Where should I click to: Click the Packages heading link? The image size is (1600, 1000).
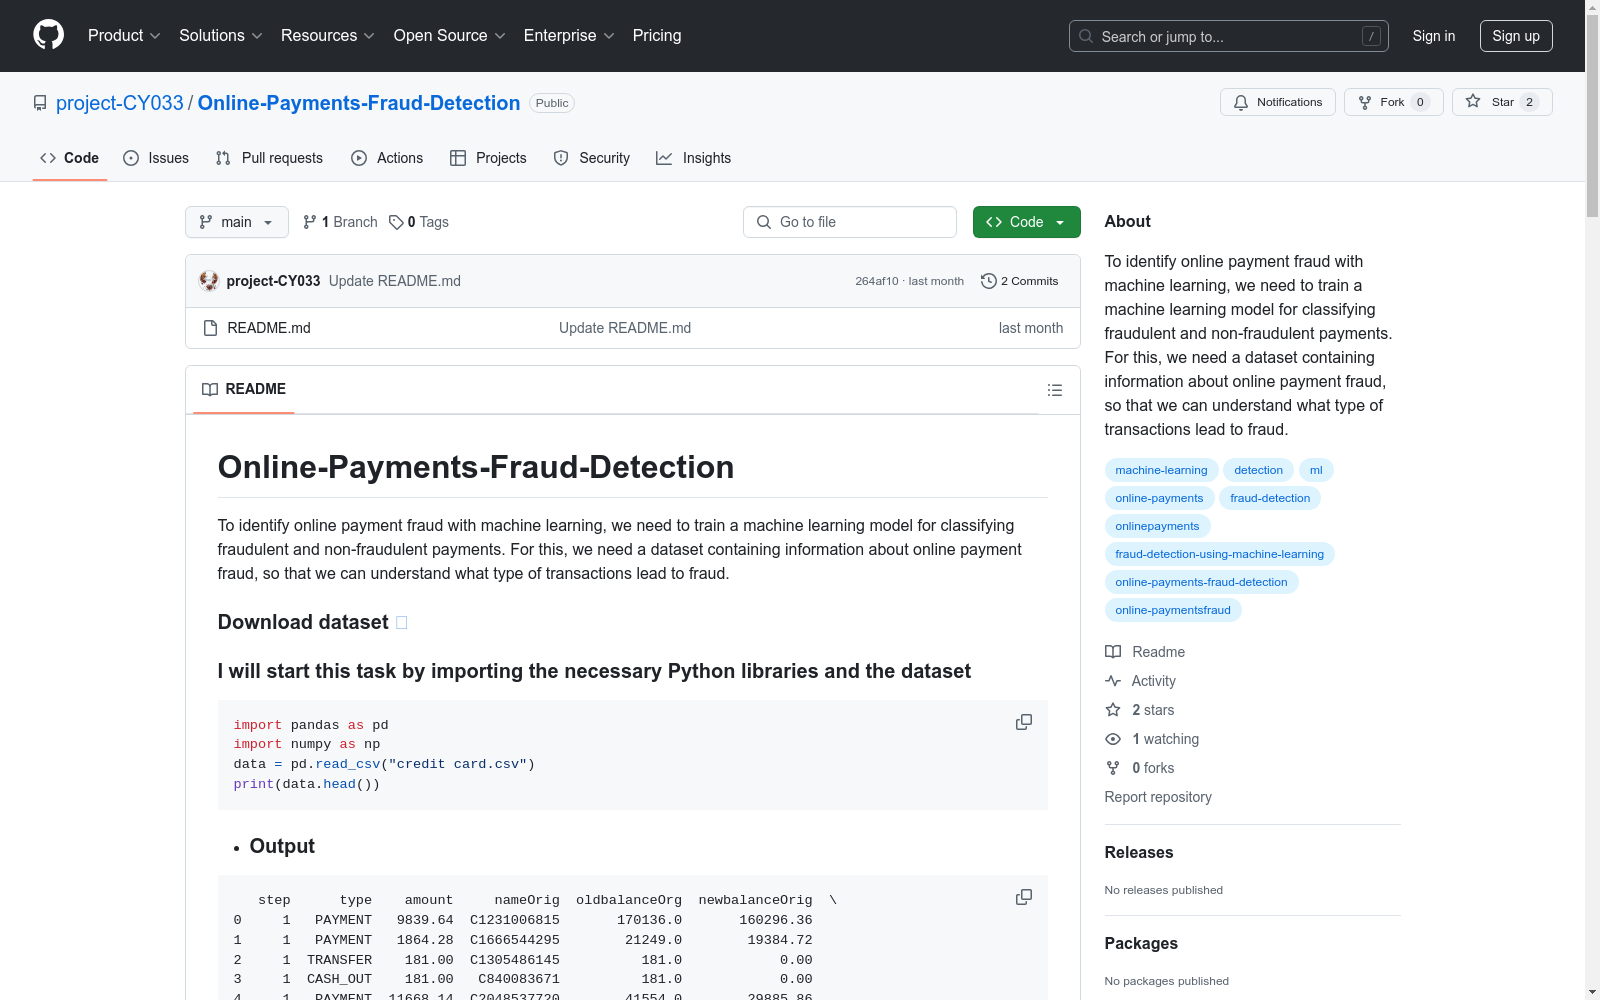click(1141, 943)
